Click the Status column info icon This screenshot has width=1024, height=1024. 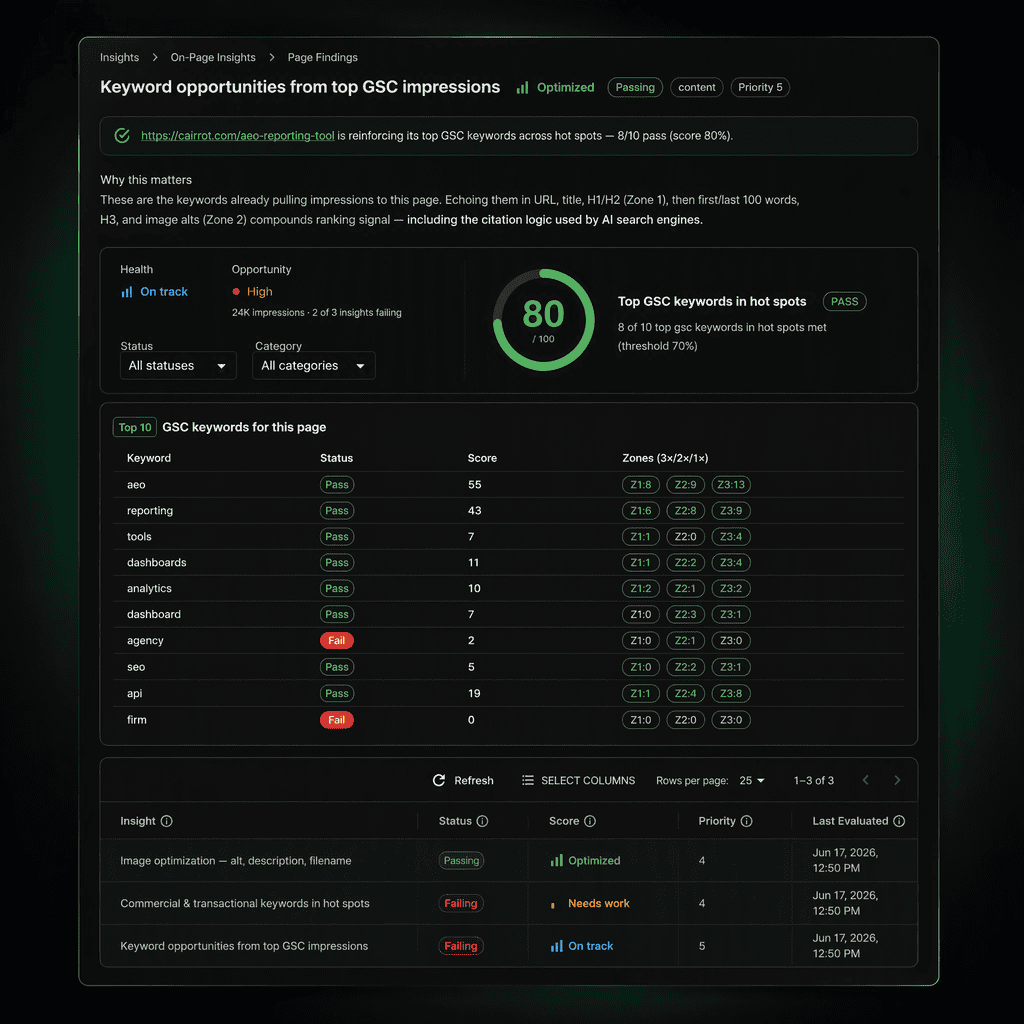click(482, 821)
